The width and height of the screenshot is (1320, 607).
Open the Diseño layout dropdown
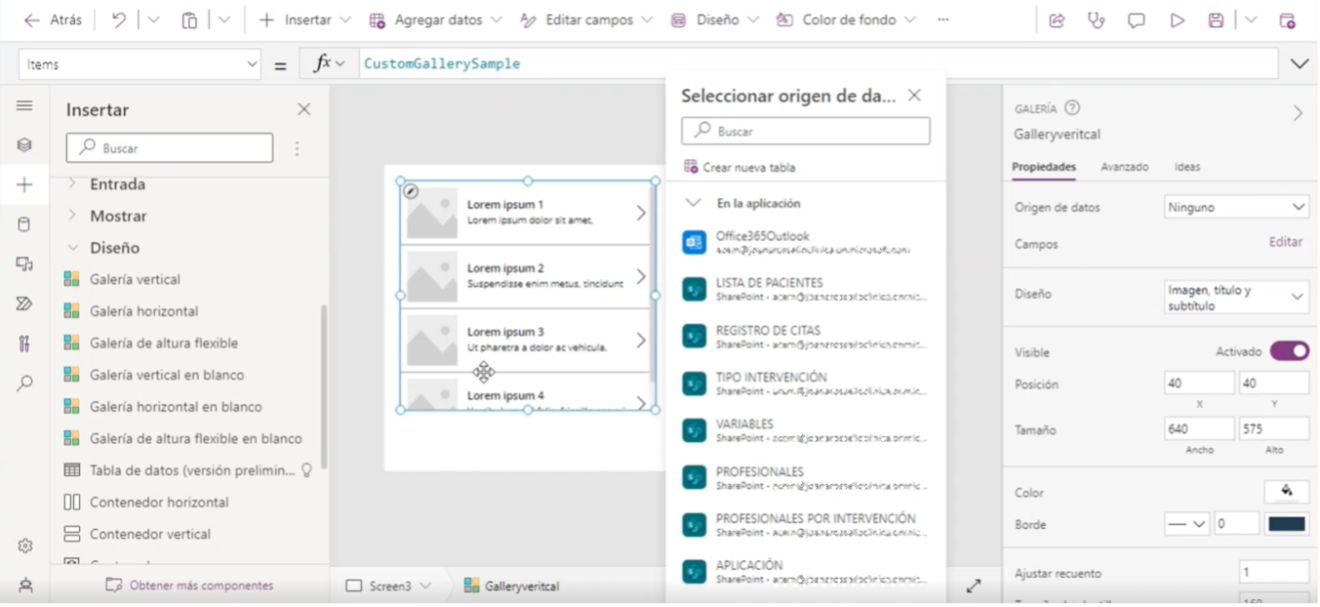[x=1235, y=297]
